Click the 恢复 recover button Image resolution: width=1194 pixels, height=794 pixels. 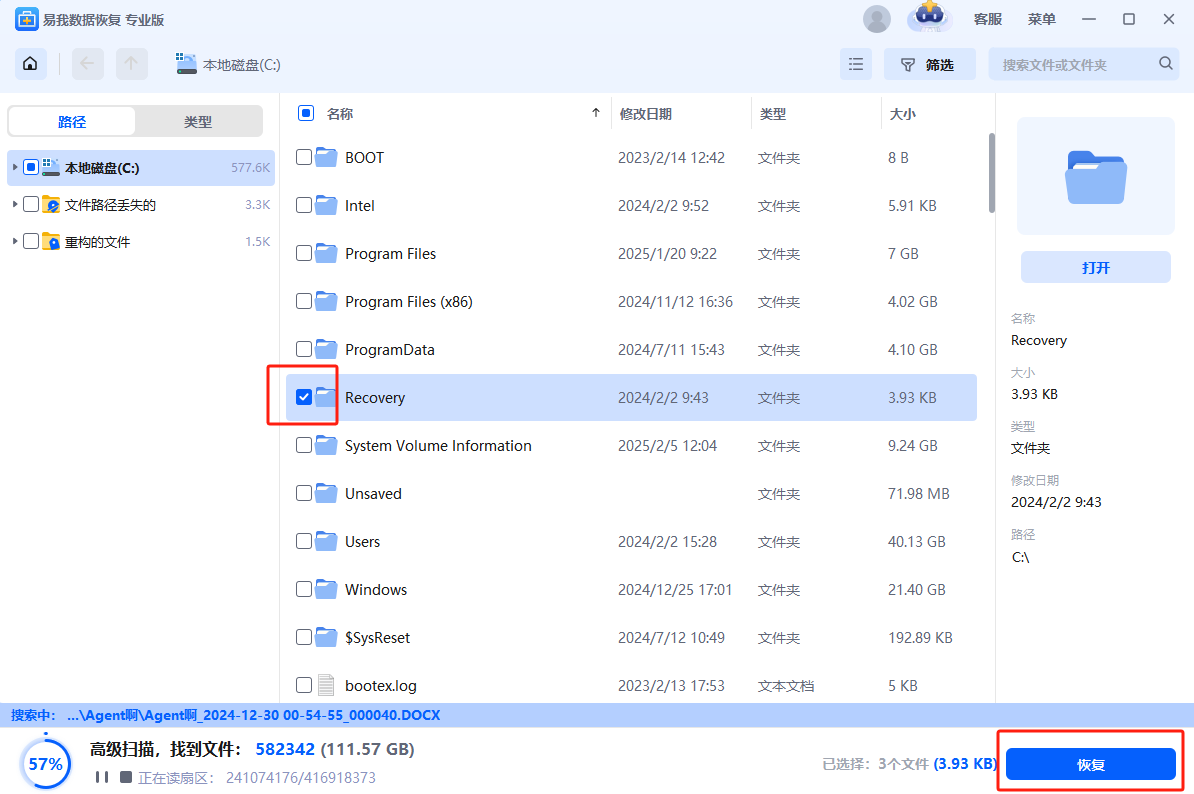point(1090,764)
